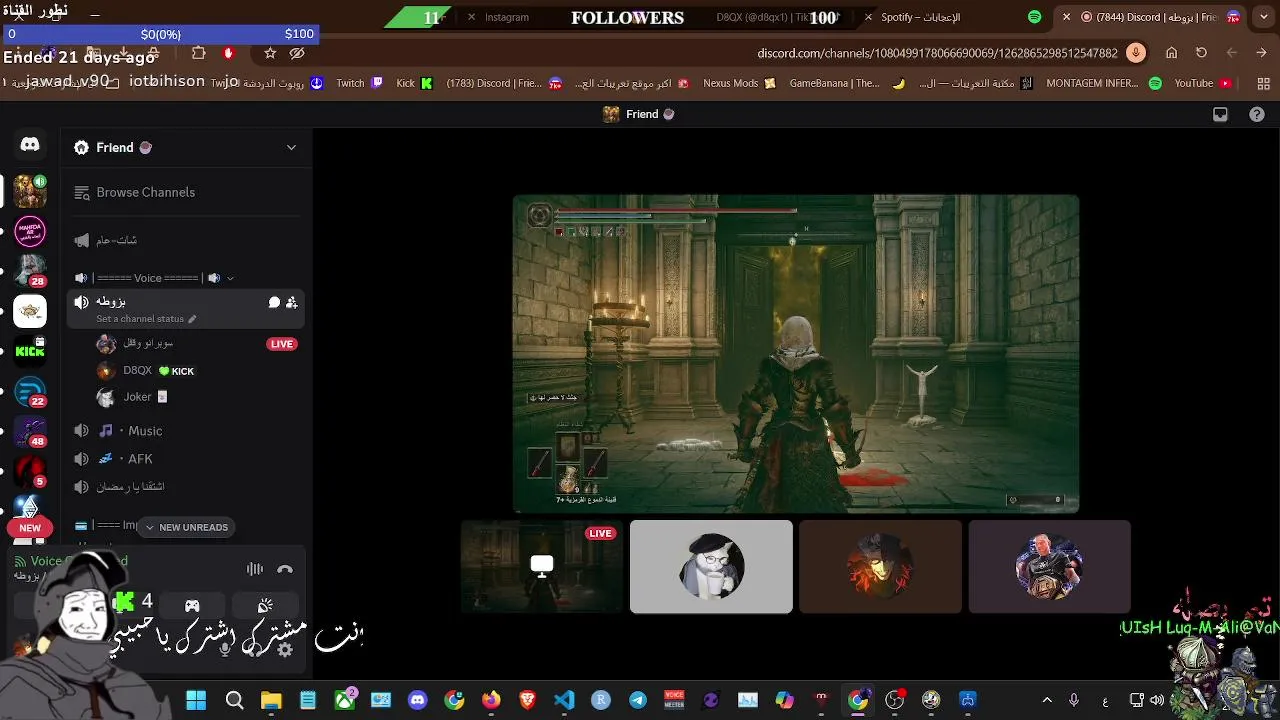Set a channel status link
This screenshot has height=720, width=1280.
coord(140,319)
